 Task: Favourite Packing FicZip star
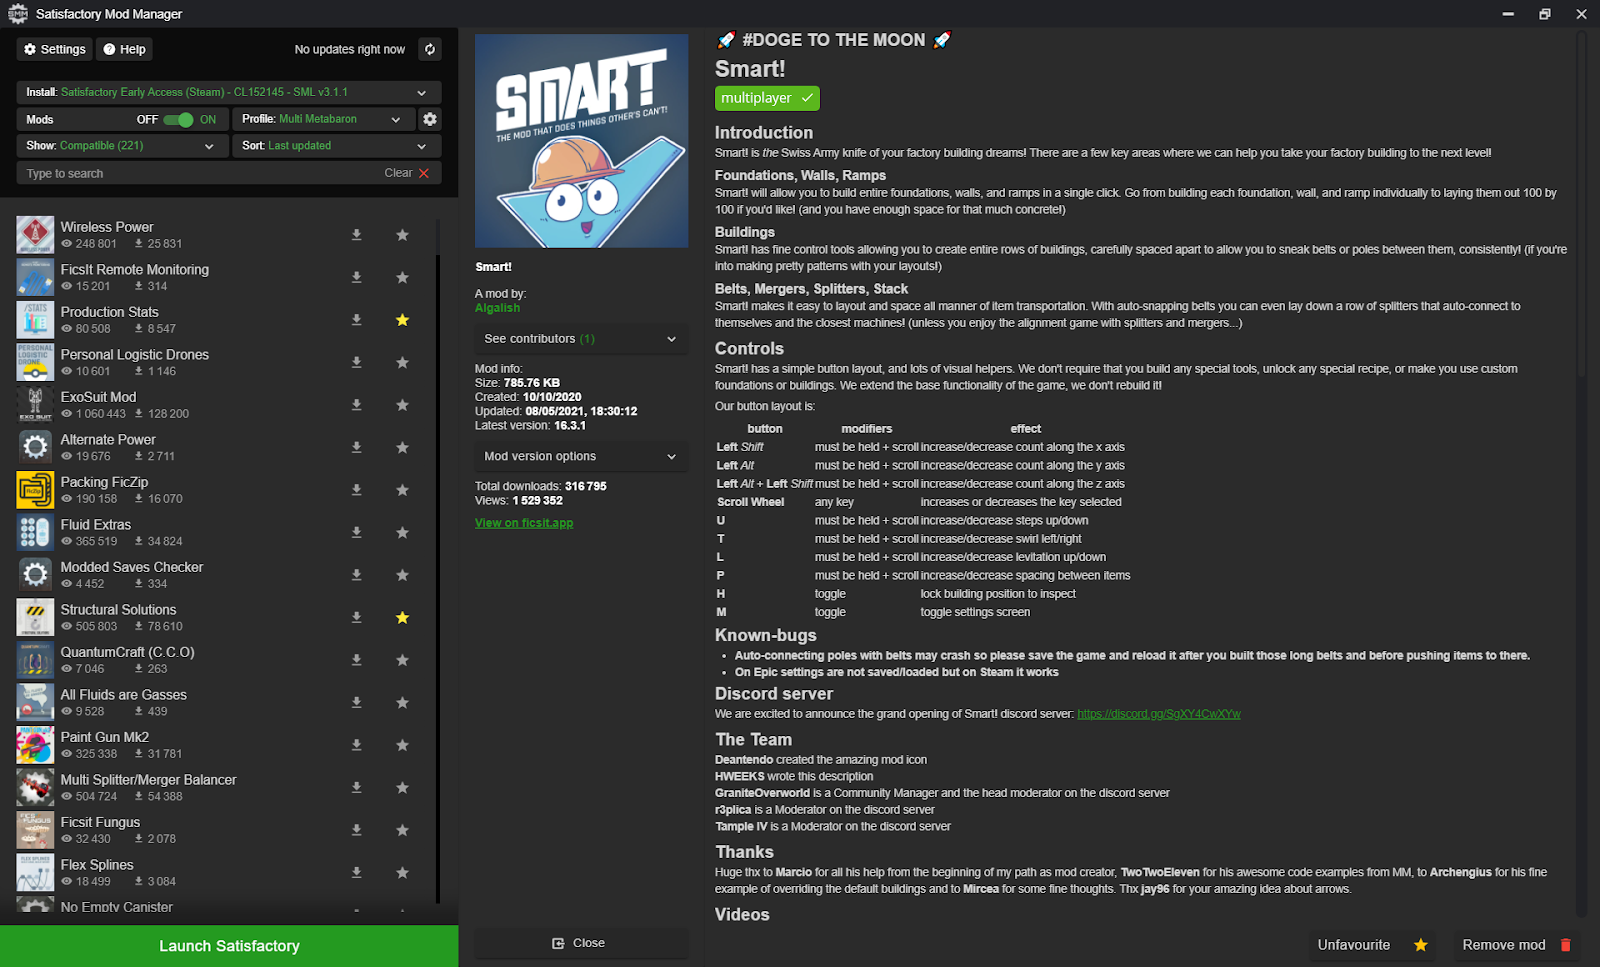coord(402,490)
